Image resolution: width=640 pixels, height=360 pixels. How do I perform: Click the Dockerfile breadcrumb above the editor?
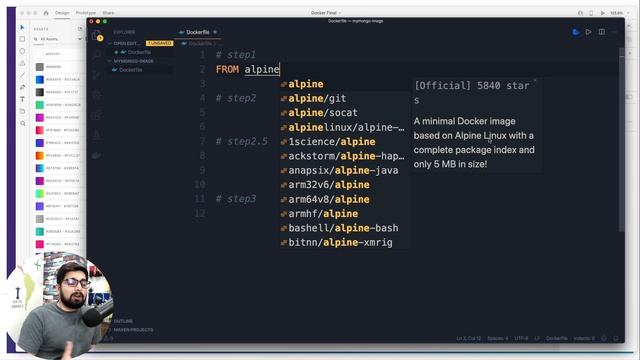(199, 43)
